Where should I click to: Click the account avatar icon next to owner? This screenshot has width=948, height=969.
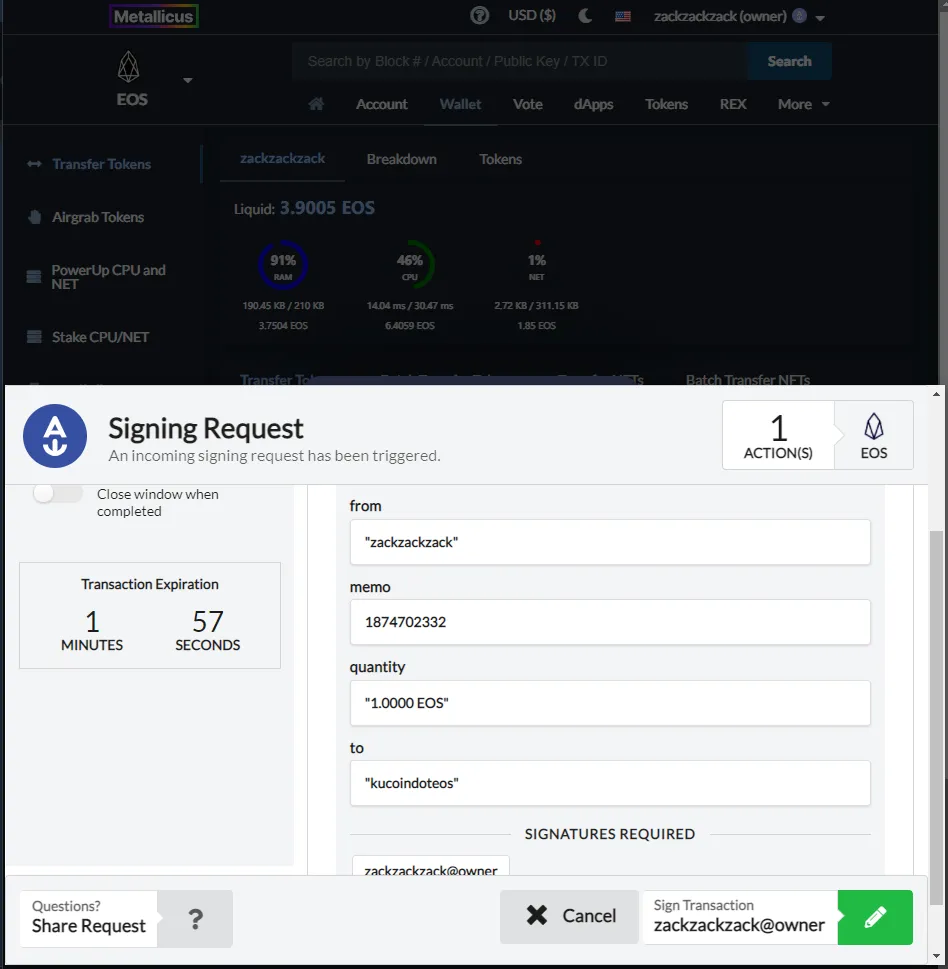point(800,15)
